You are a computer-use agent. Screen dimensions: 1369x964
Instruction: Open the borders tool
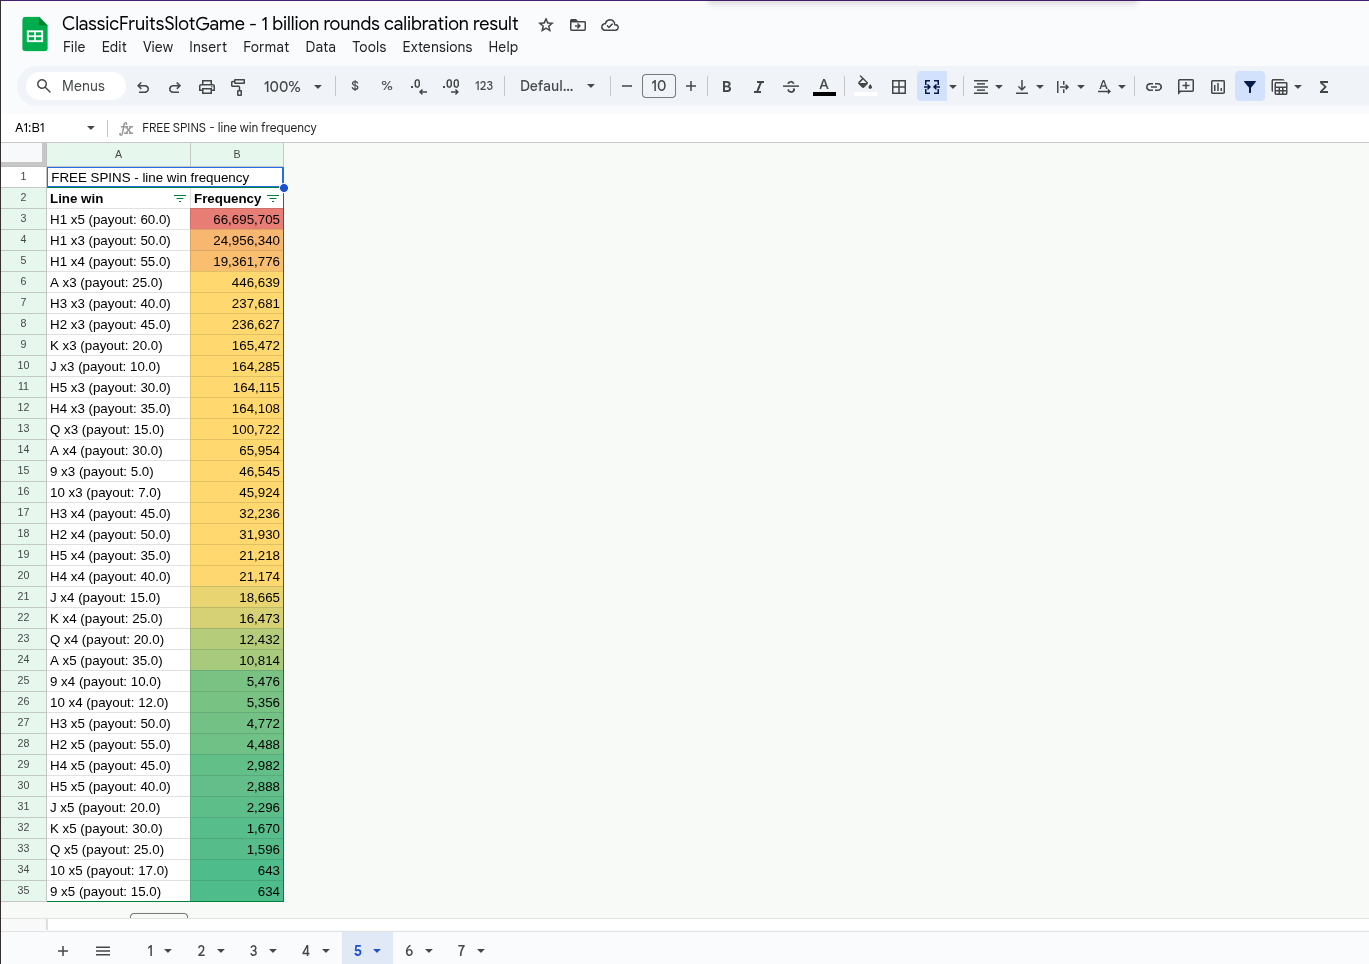pyautogui.click(x=899, y=87)
